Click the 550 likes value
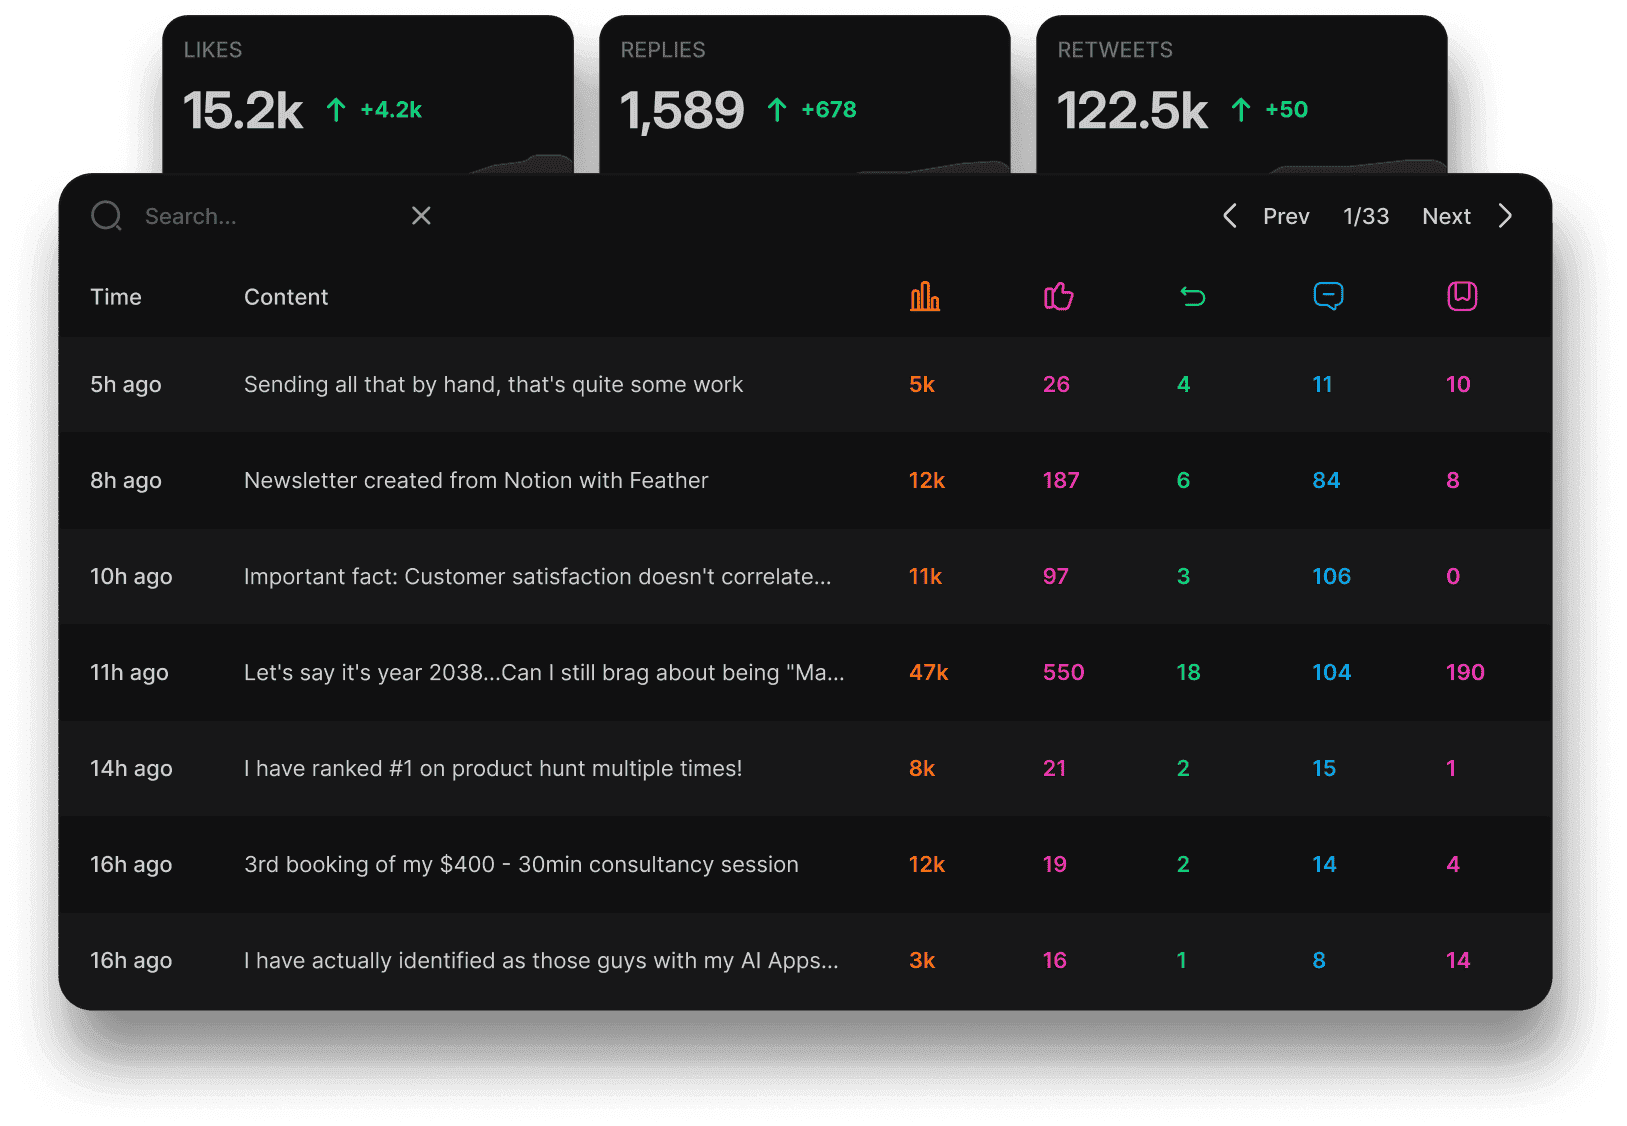The image size is (1627, 1126). pos(1063,672)
